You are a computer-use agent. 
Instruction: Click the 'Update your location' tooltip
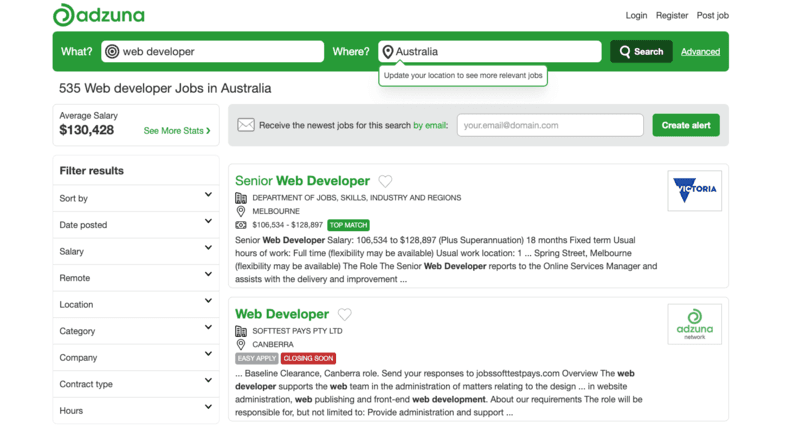463,75
